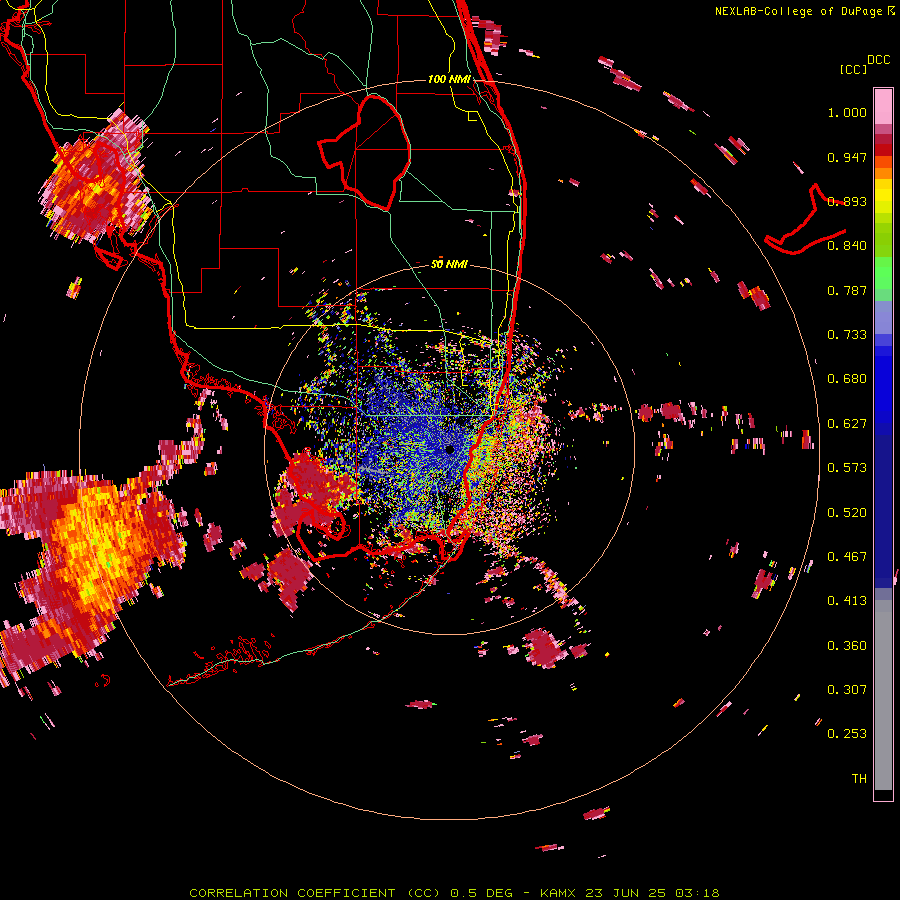Click the 1.000 scale value
Viewport: 900px width, 900px height.
847,112
